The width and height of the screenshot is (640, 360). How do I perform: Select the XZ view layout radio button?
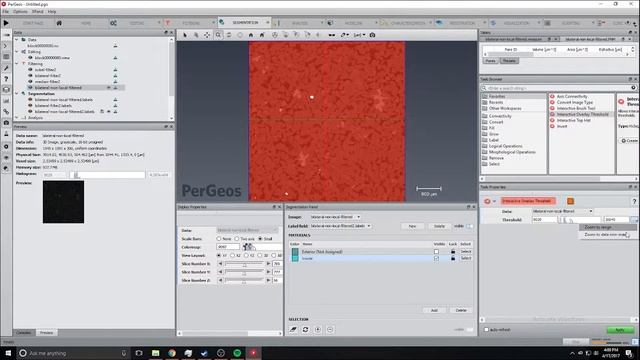tap(232, 256)
